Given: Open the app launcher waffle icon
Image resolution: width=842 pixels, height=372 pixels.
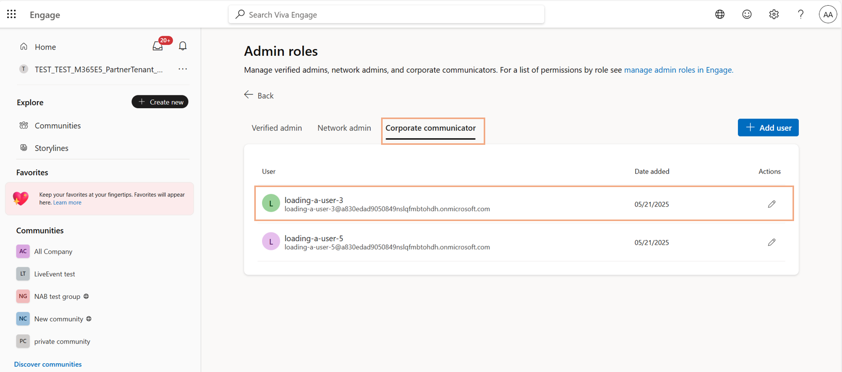Looking at the screenshot, I should click(11, 14).
